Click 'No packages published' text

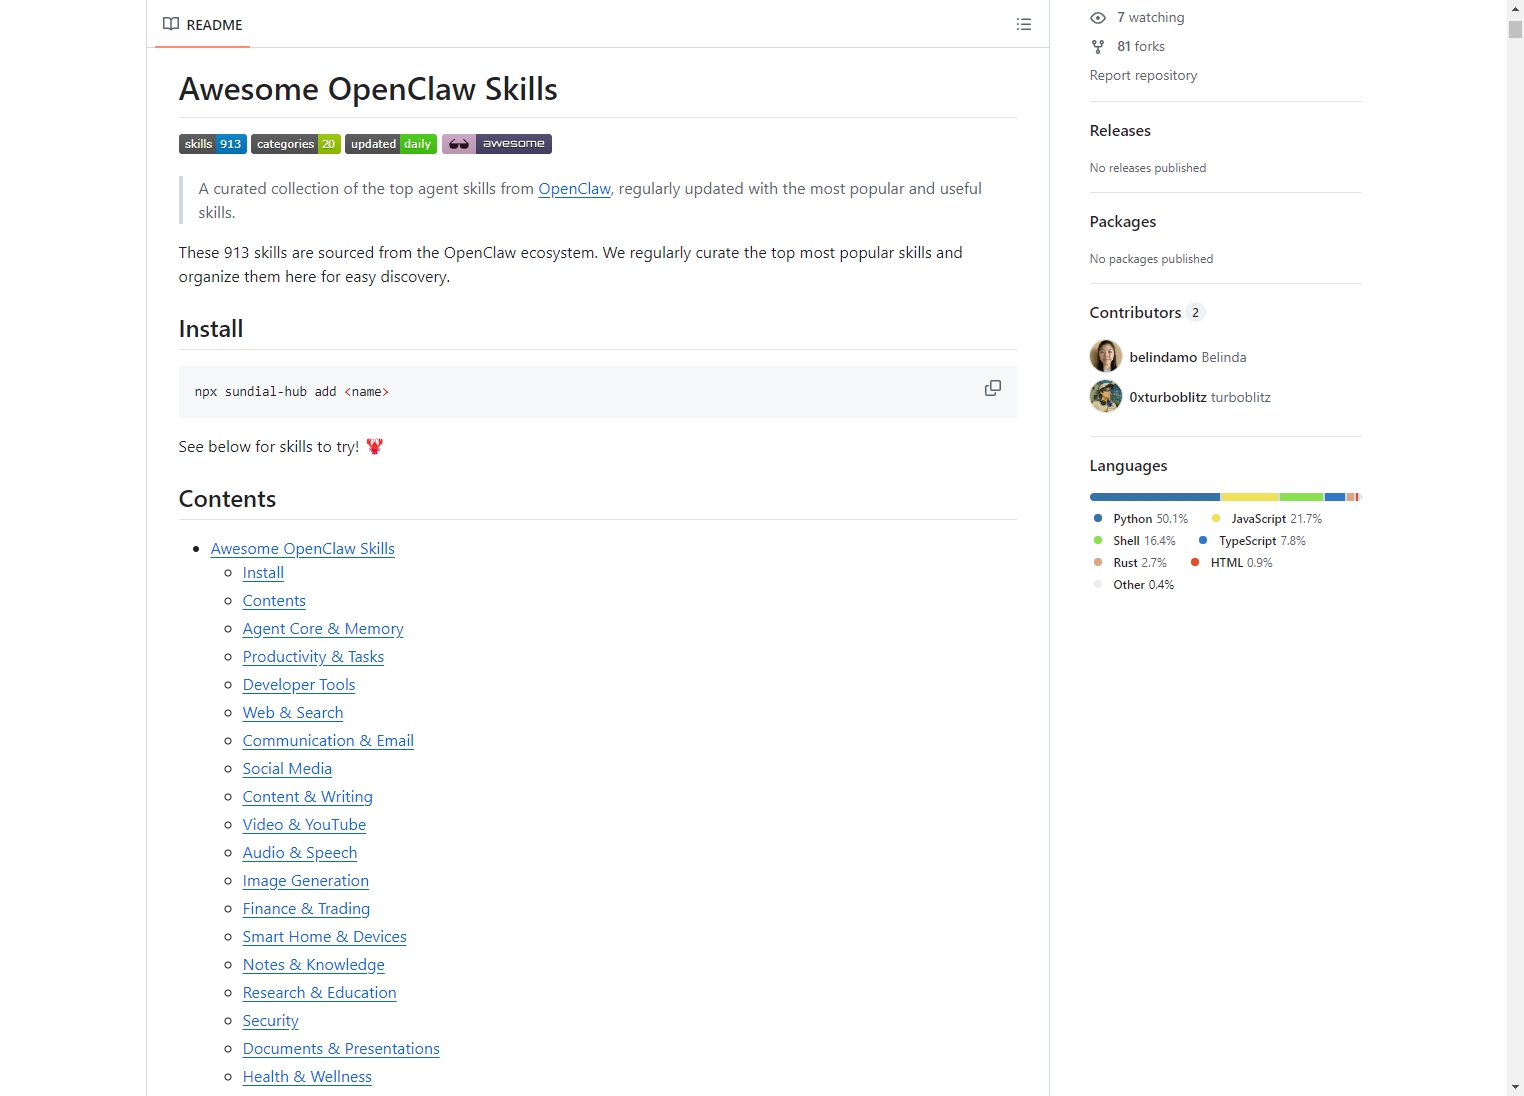pos(1151,259)
